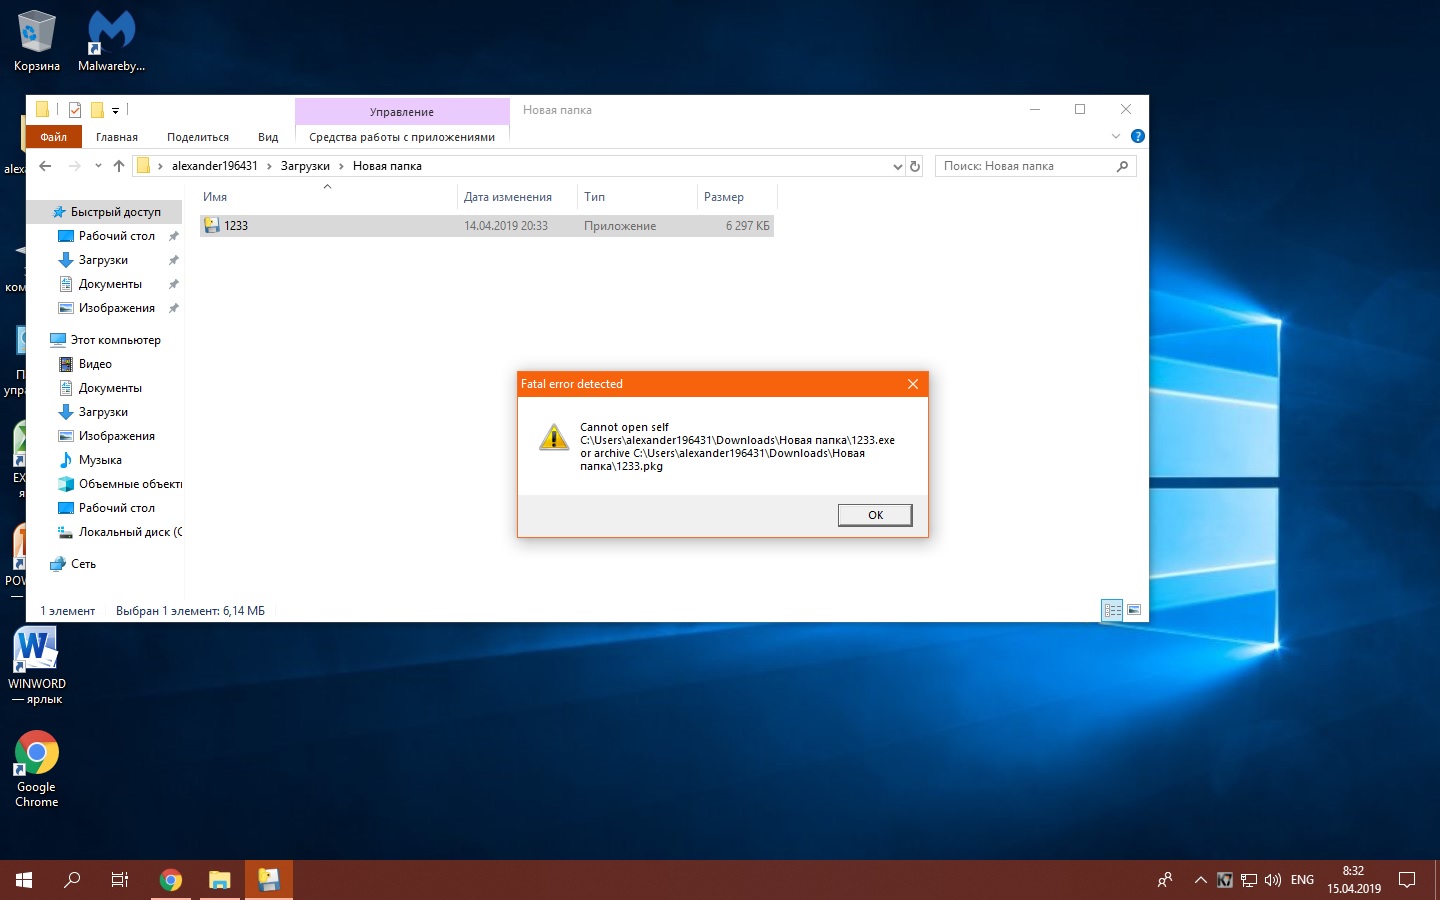1440x900 pixels.
Task: Click the magnifier icon in Explorer search box
Action: coord(1123,166)
